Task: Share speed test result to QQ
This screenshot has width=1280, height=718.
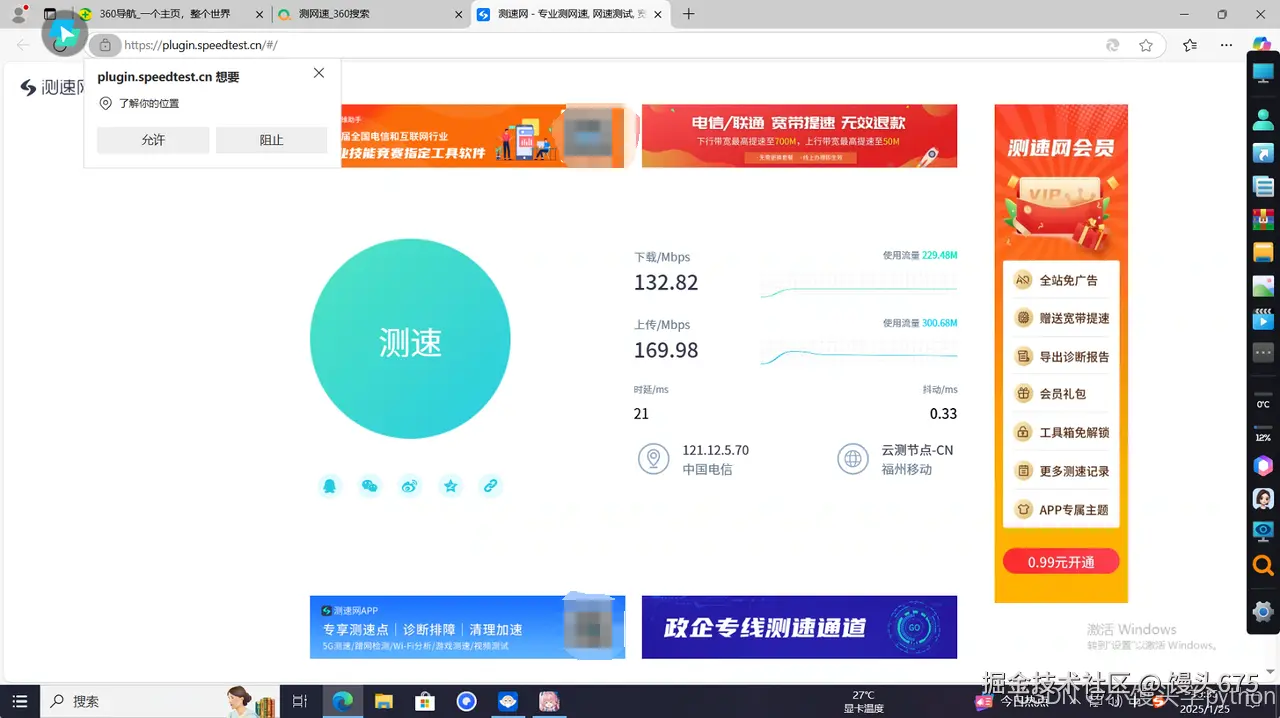Action: [x=330, y=486]
